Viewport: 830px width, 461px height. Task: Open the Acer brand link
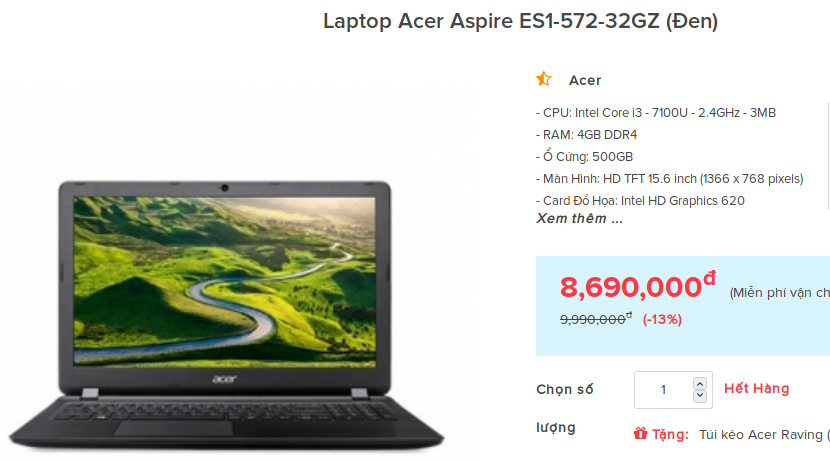point(585,80)
